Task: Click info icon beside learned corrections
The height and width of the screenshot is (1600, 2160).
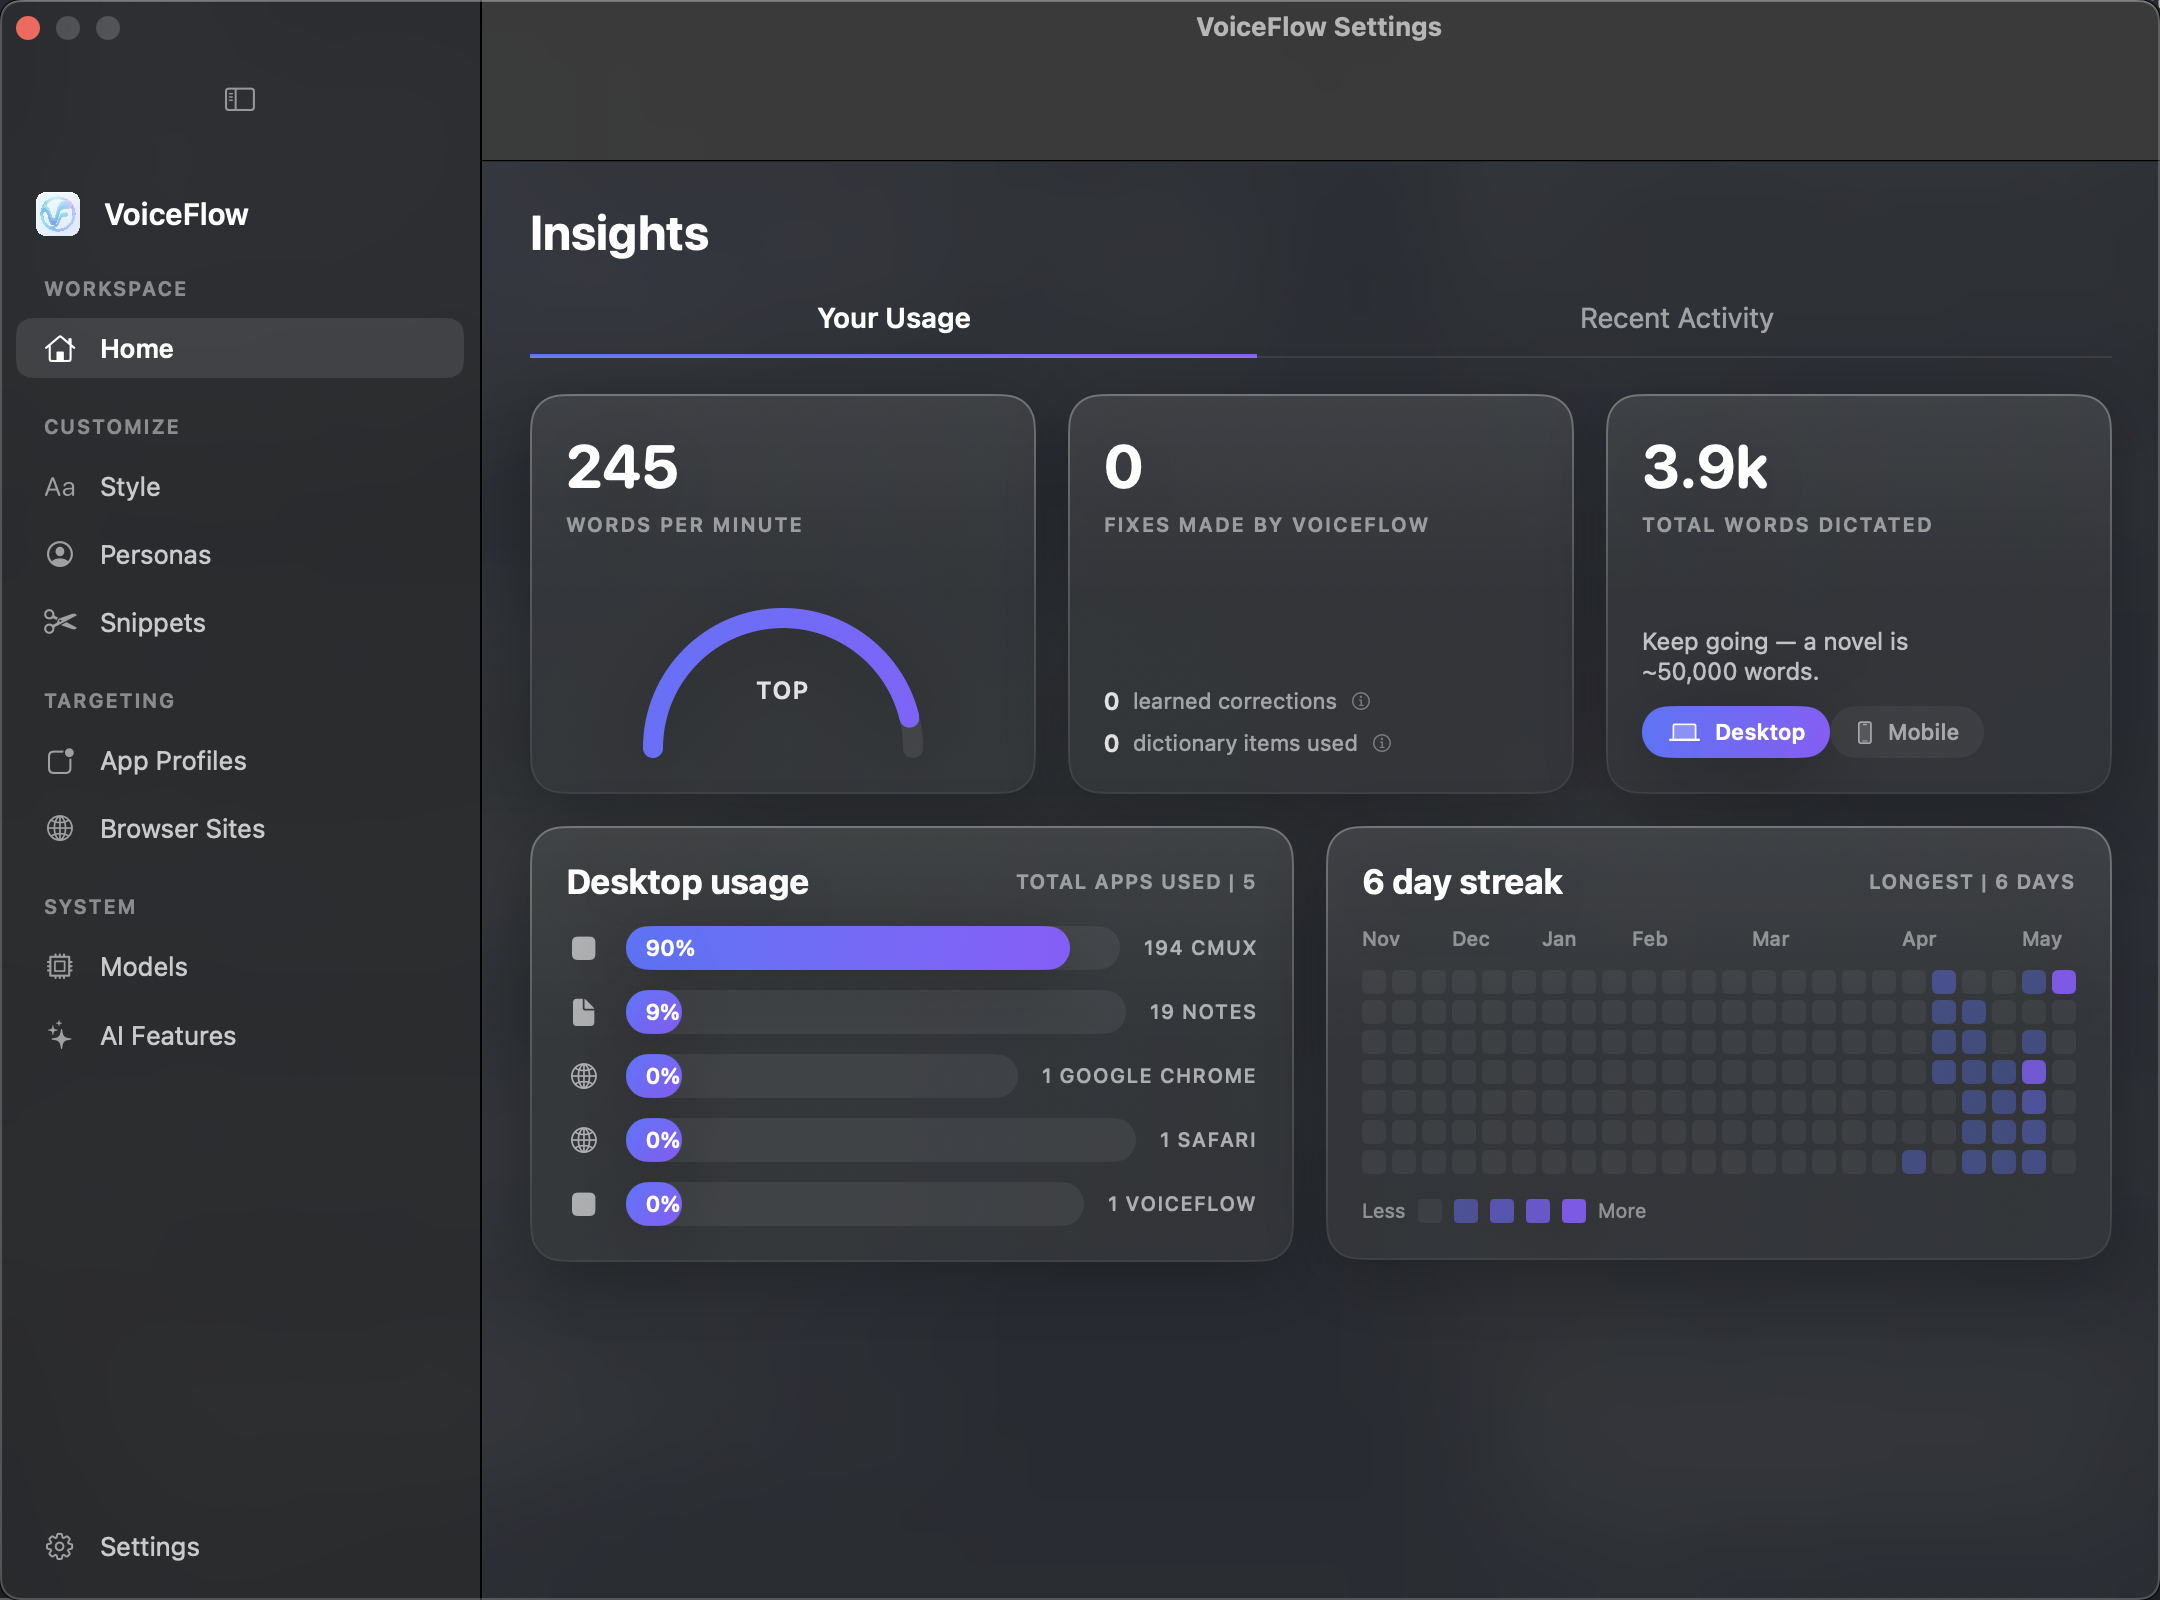Action: 1361,701
